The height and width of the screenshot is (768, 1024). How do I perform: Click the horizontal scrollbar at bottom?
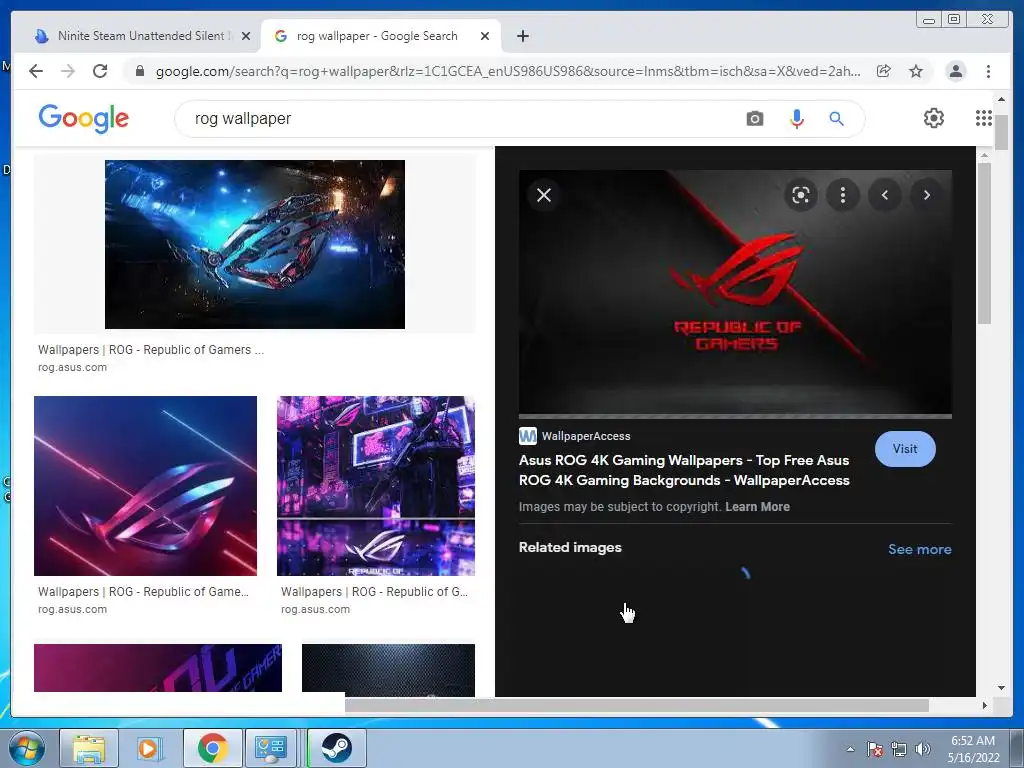[x=637, y=705]
